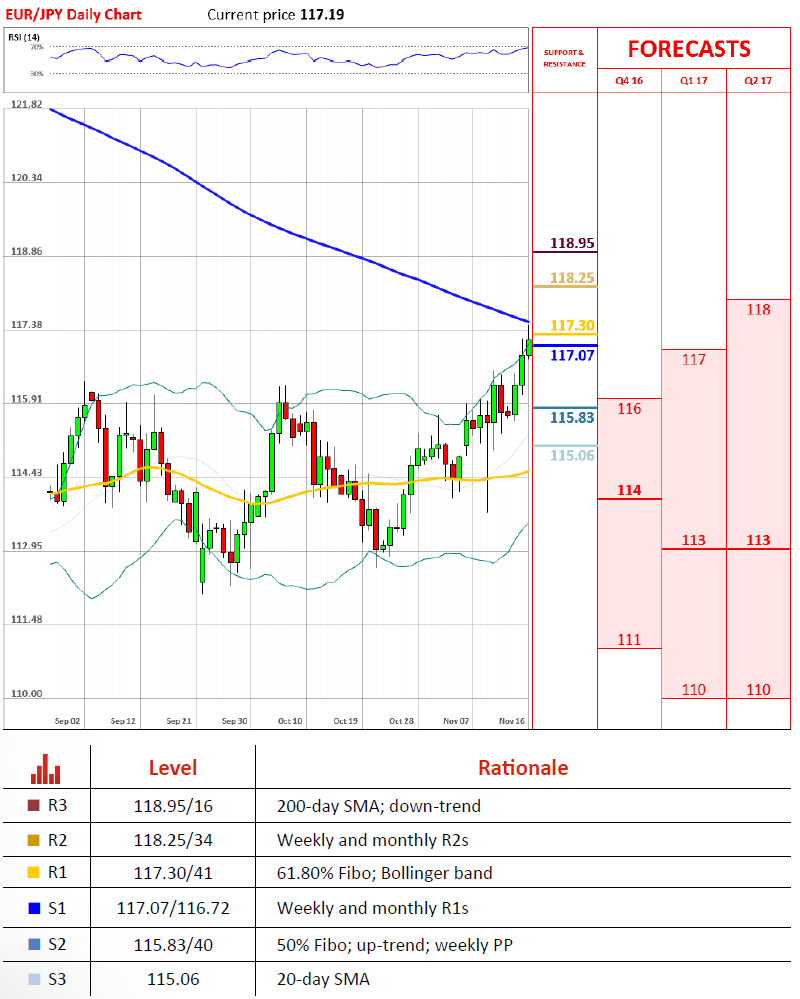The width and height of the screenshot is (800, 999).
Task: Click the Q2 17 forecast value 118
Action: coord(759,310)
